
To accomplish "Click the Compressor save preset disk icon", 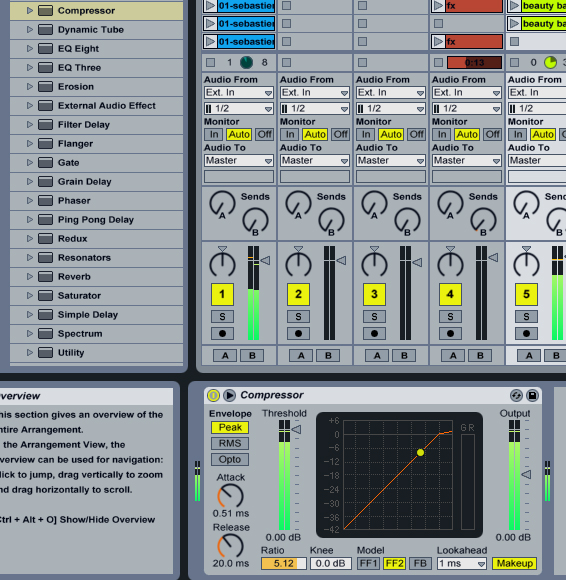I will [x=532, y=395].
